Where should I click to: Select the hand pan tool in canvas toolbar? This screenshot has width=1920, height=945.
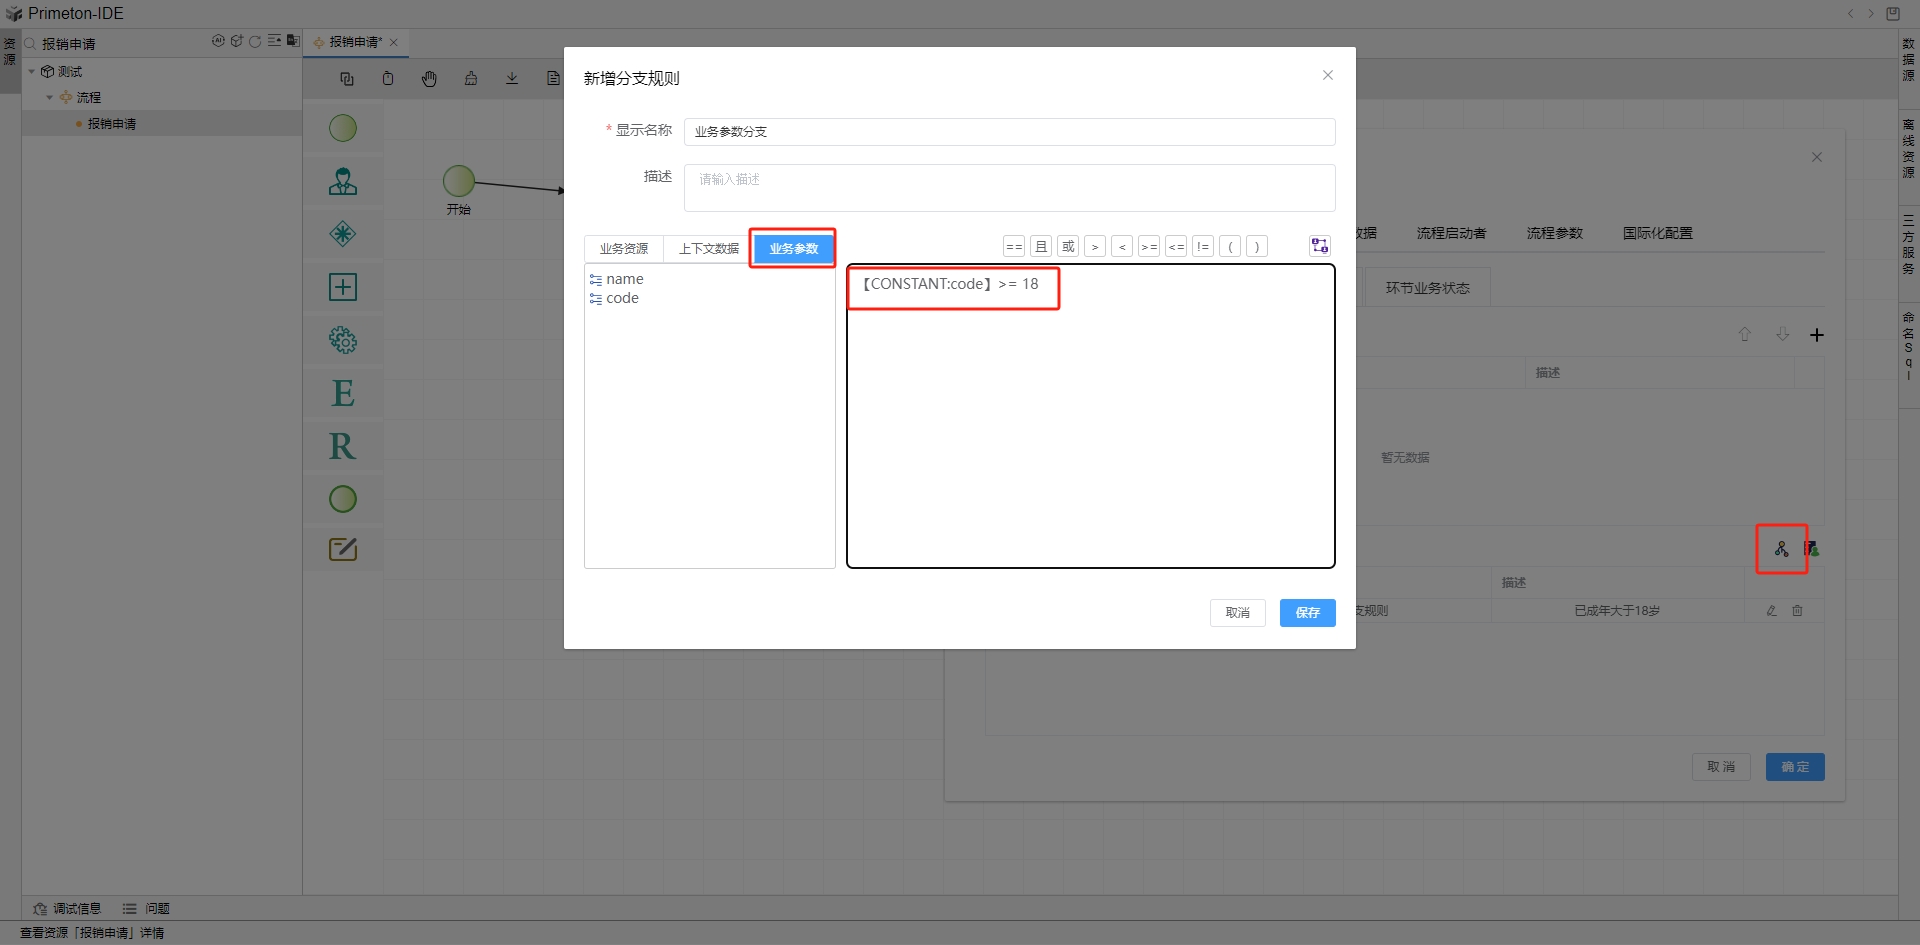click(x=429, y=79)
